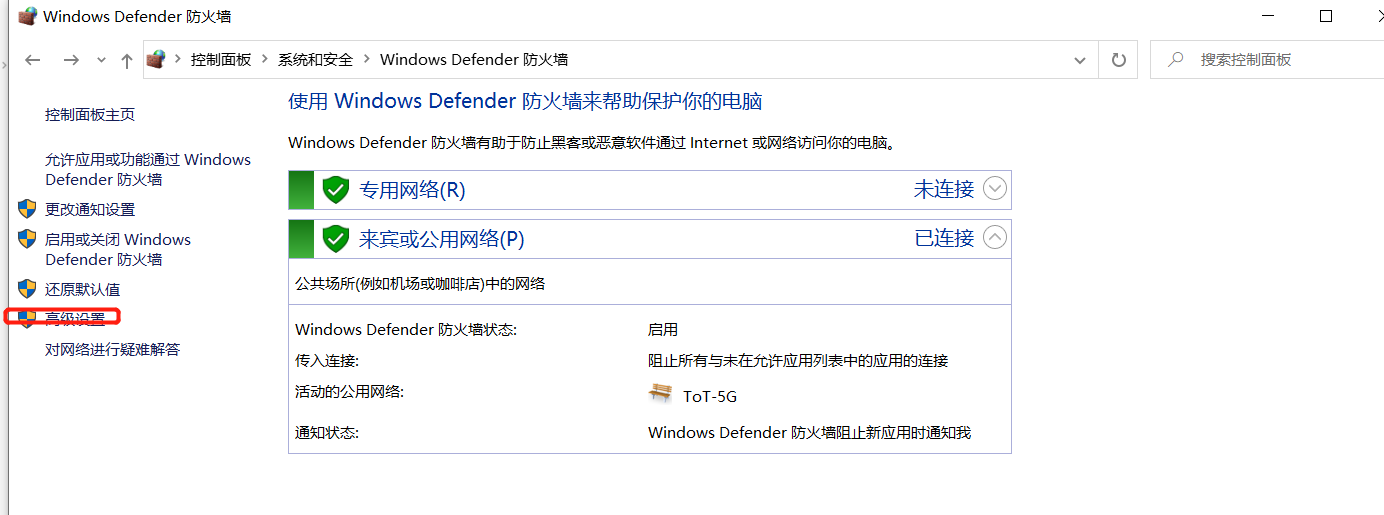Click the shield icon beside 启用或关闭 Windows Defender 防火墙
Image resolution: width=1384 pixels, height=515 pixels.
coord(27,239)
